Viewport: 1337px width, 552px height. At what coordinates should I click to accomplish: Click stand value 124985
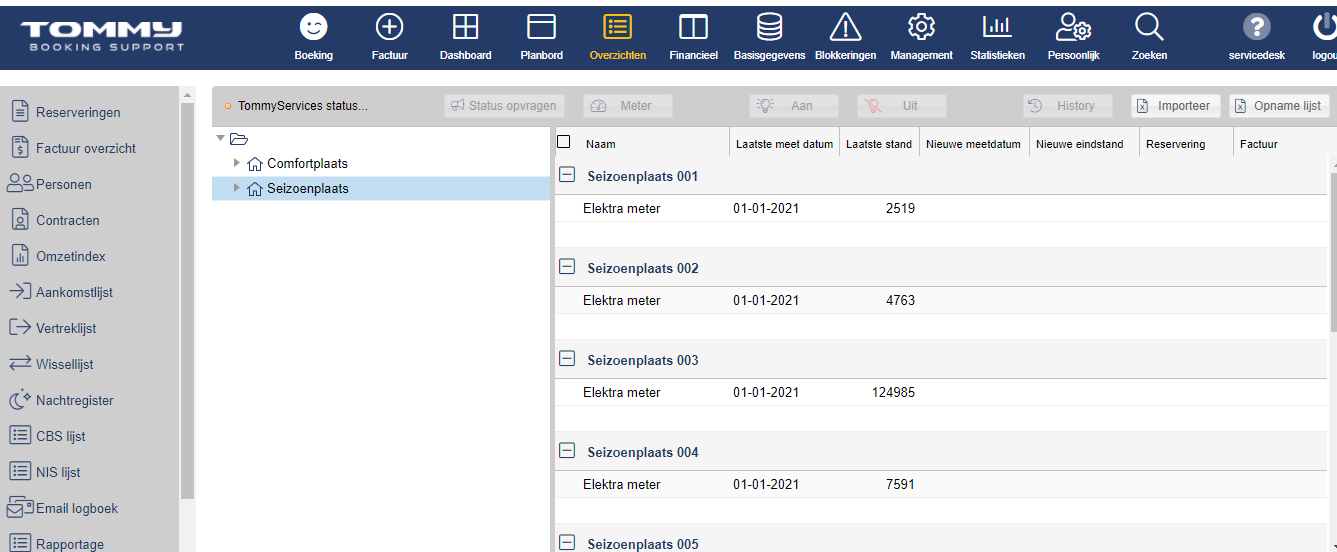tap(893, 392)
